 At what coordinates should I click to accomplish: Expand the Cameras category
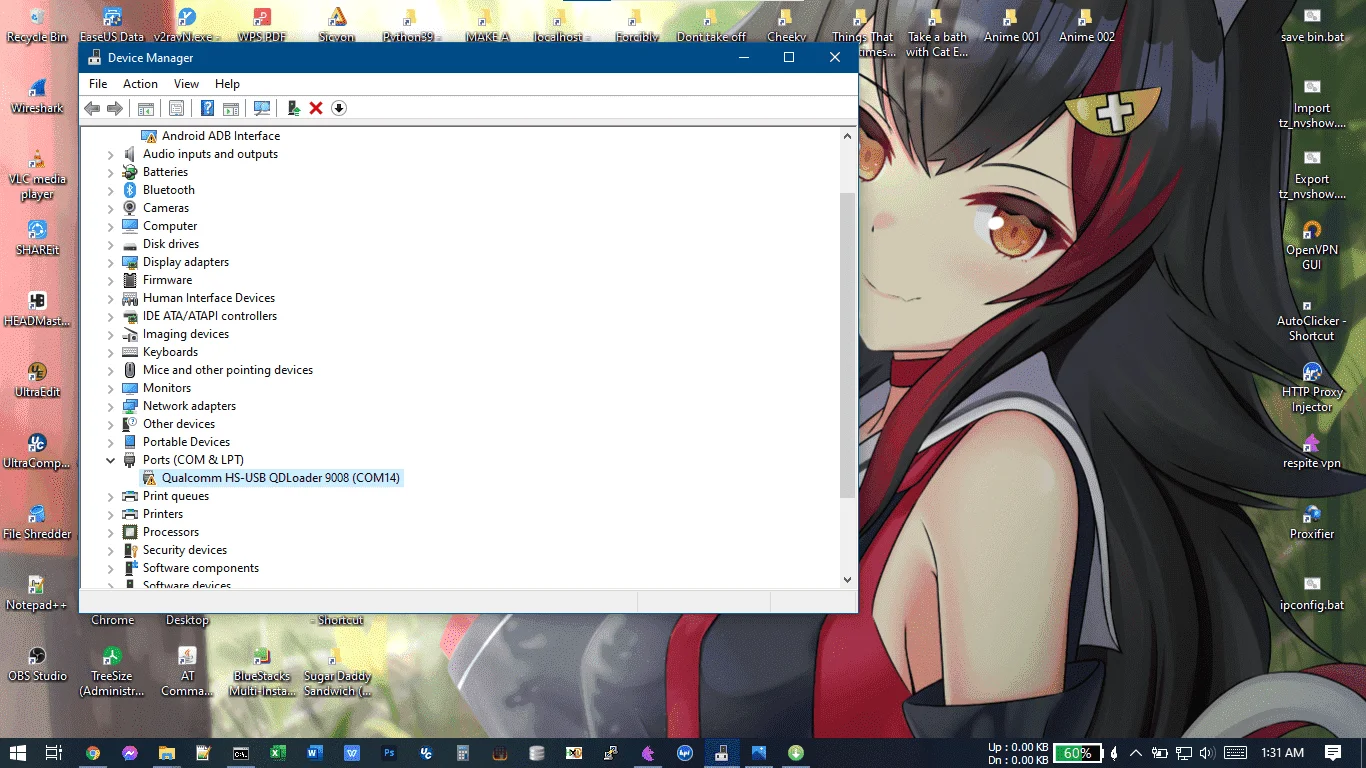(x=111, y=209)
